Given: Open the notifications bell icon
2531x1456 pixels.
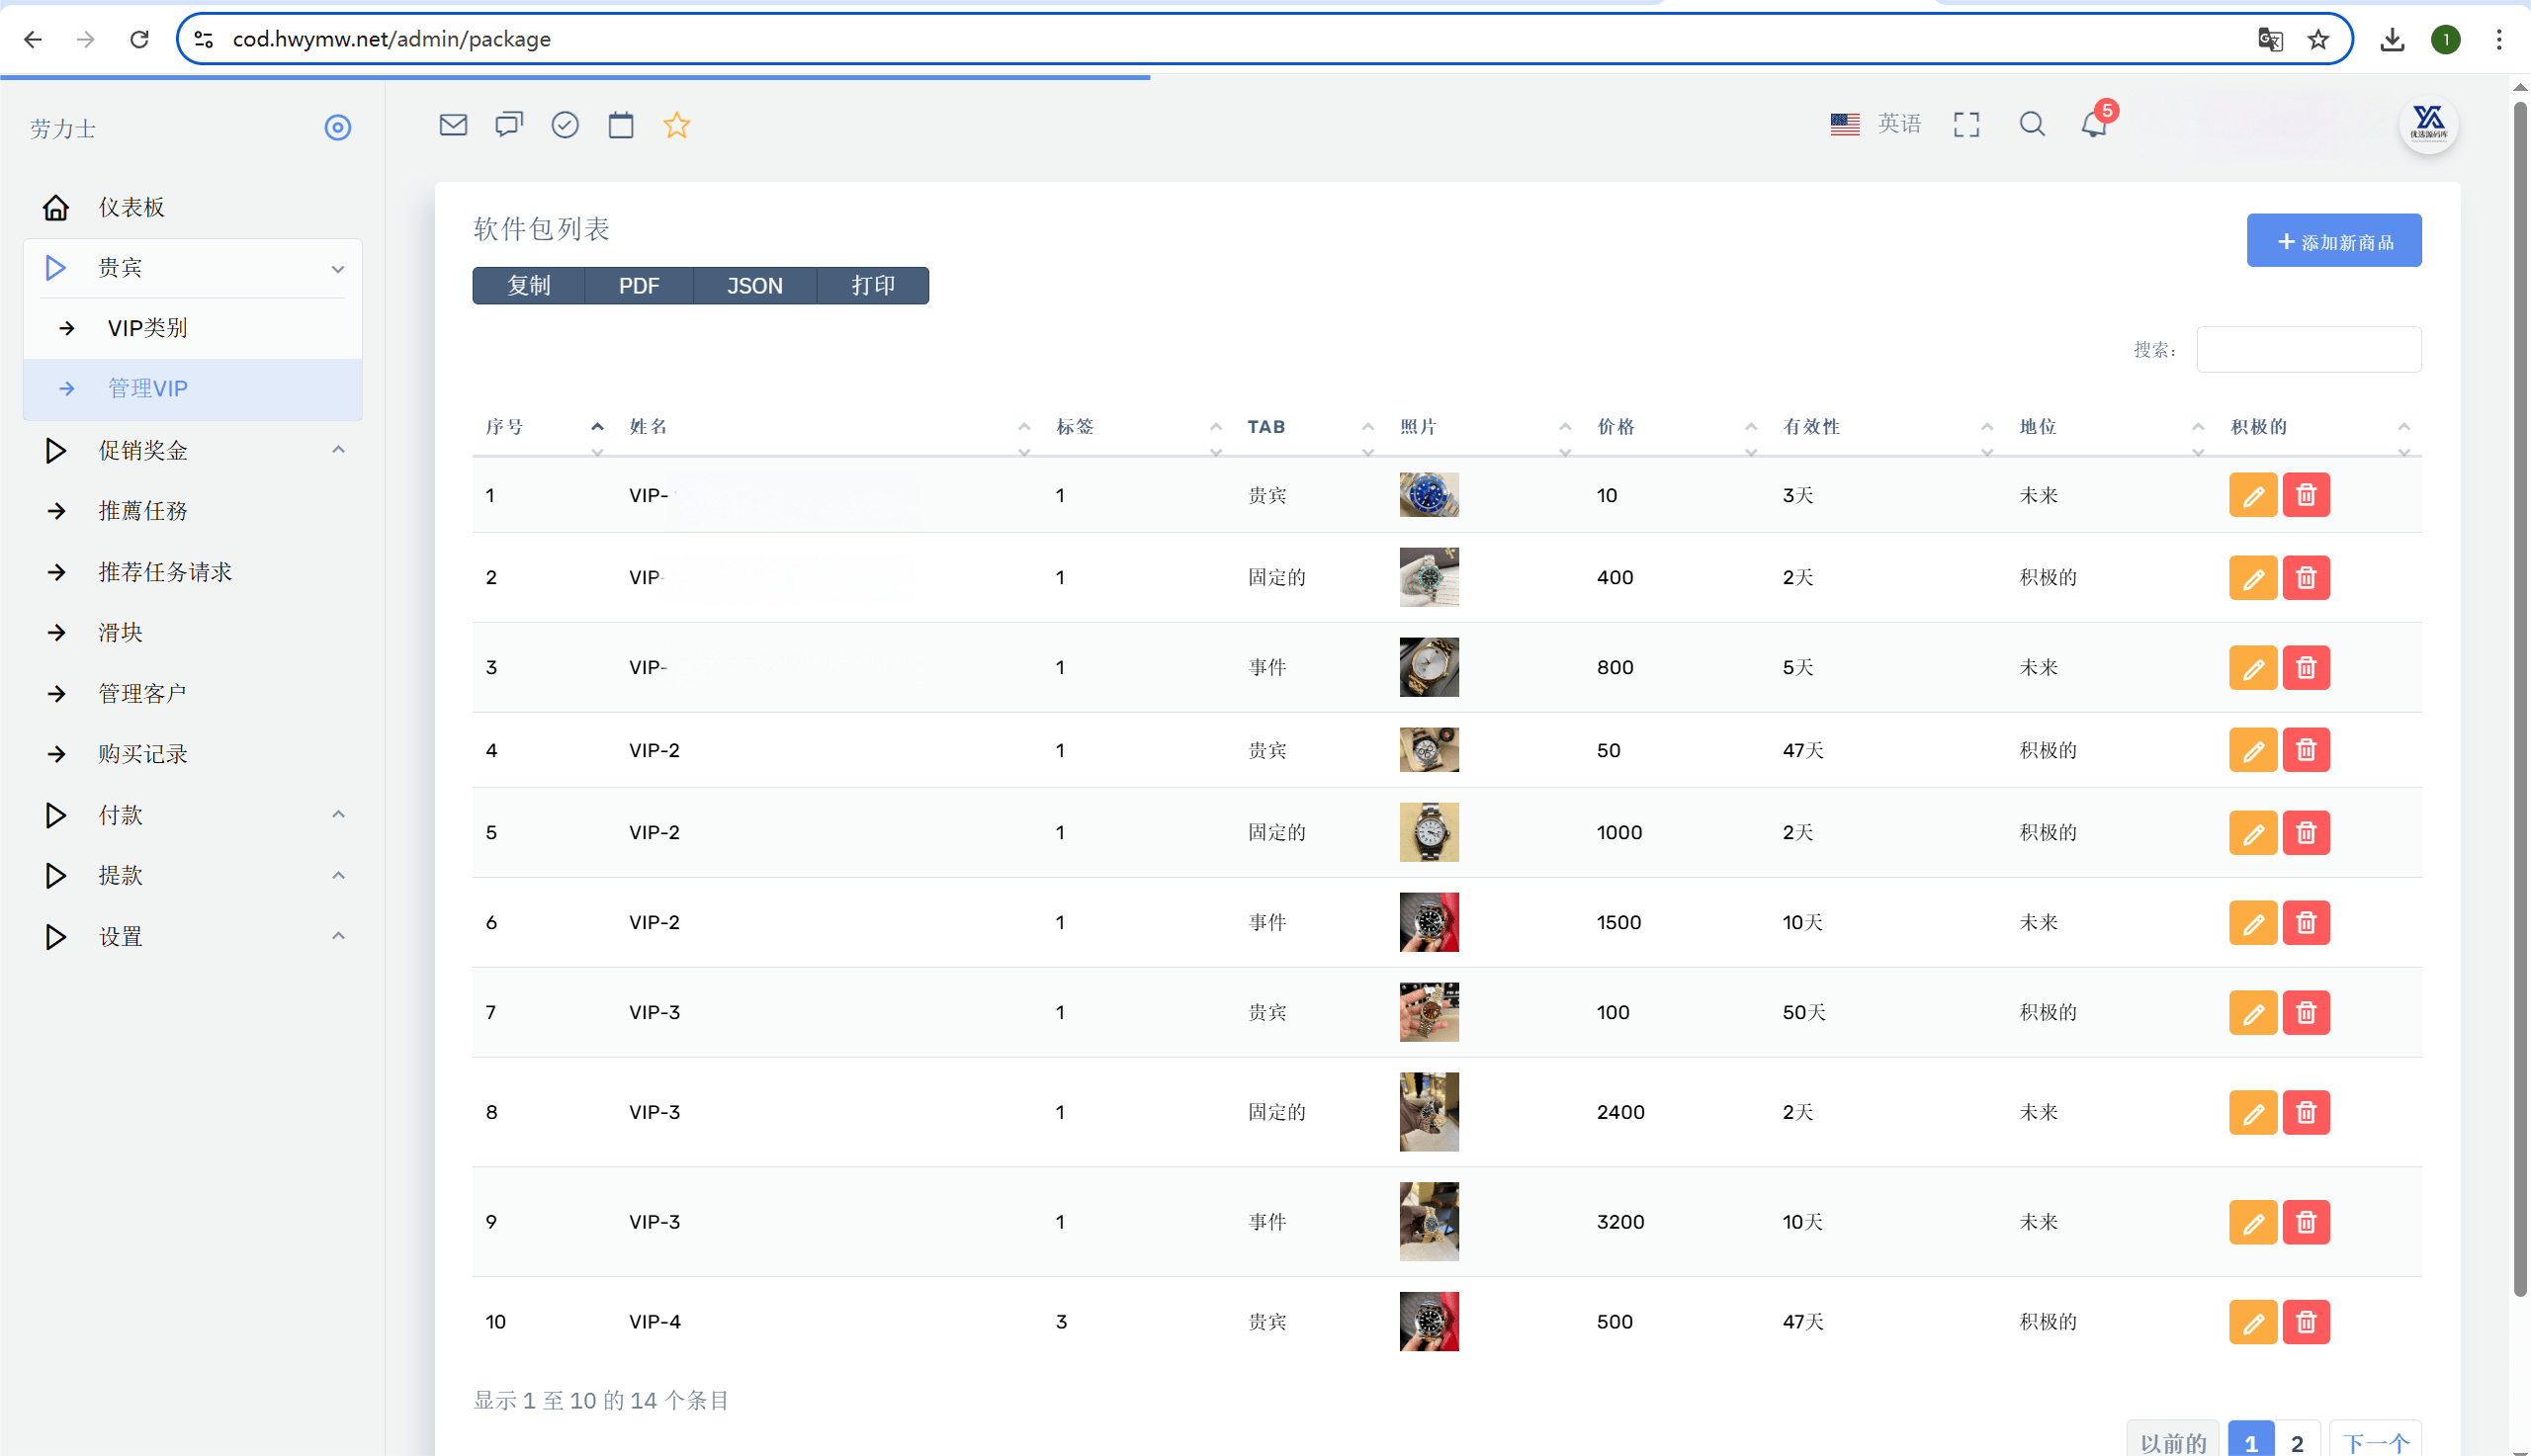Looking at the screenshot, I should 2093,125.
